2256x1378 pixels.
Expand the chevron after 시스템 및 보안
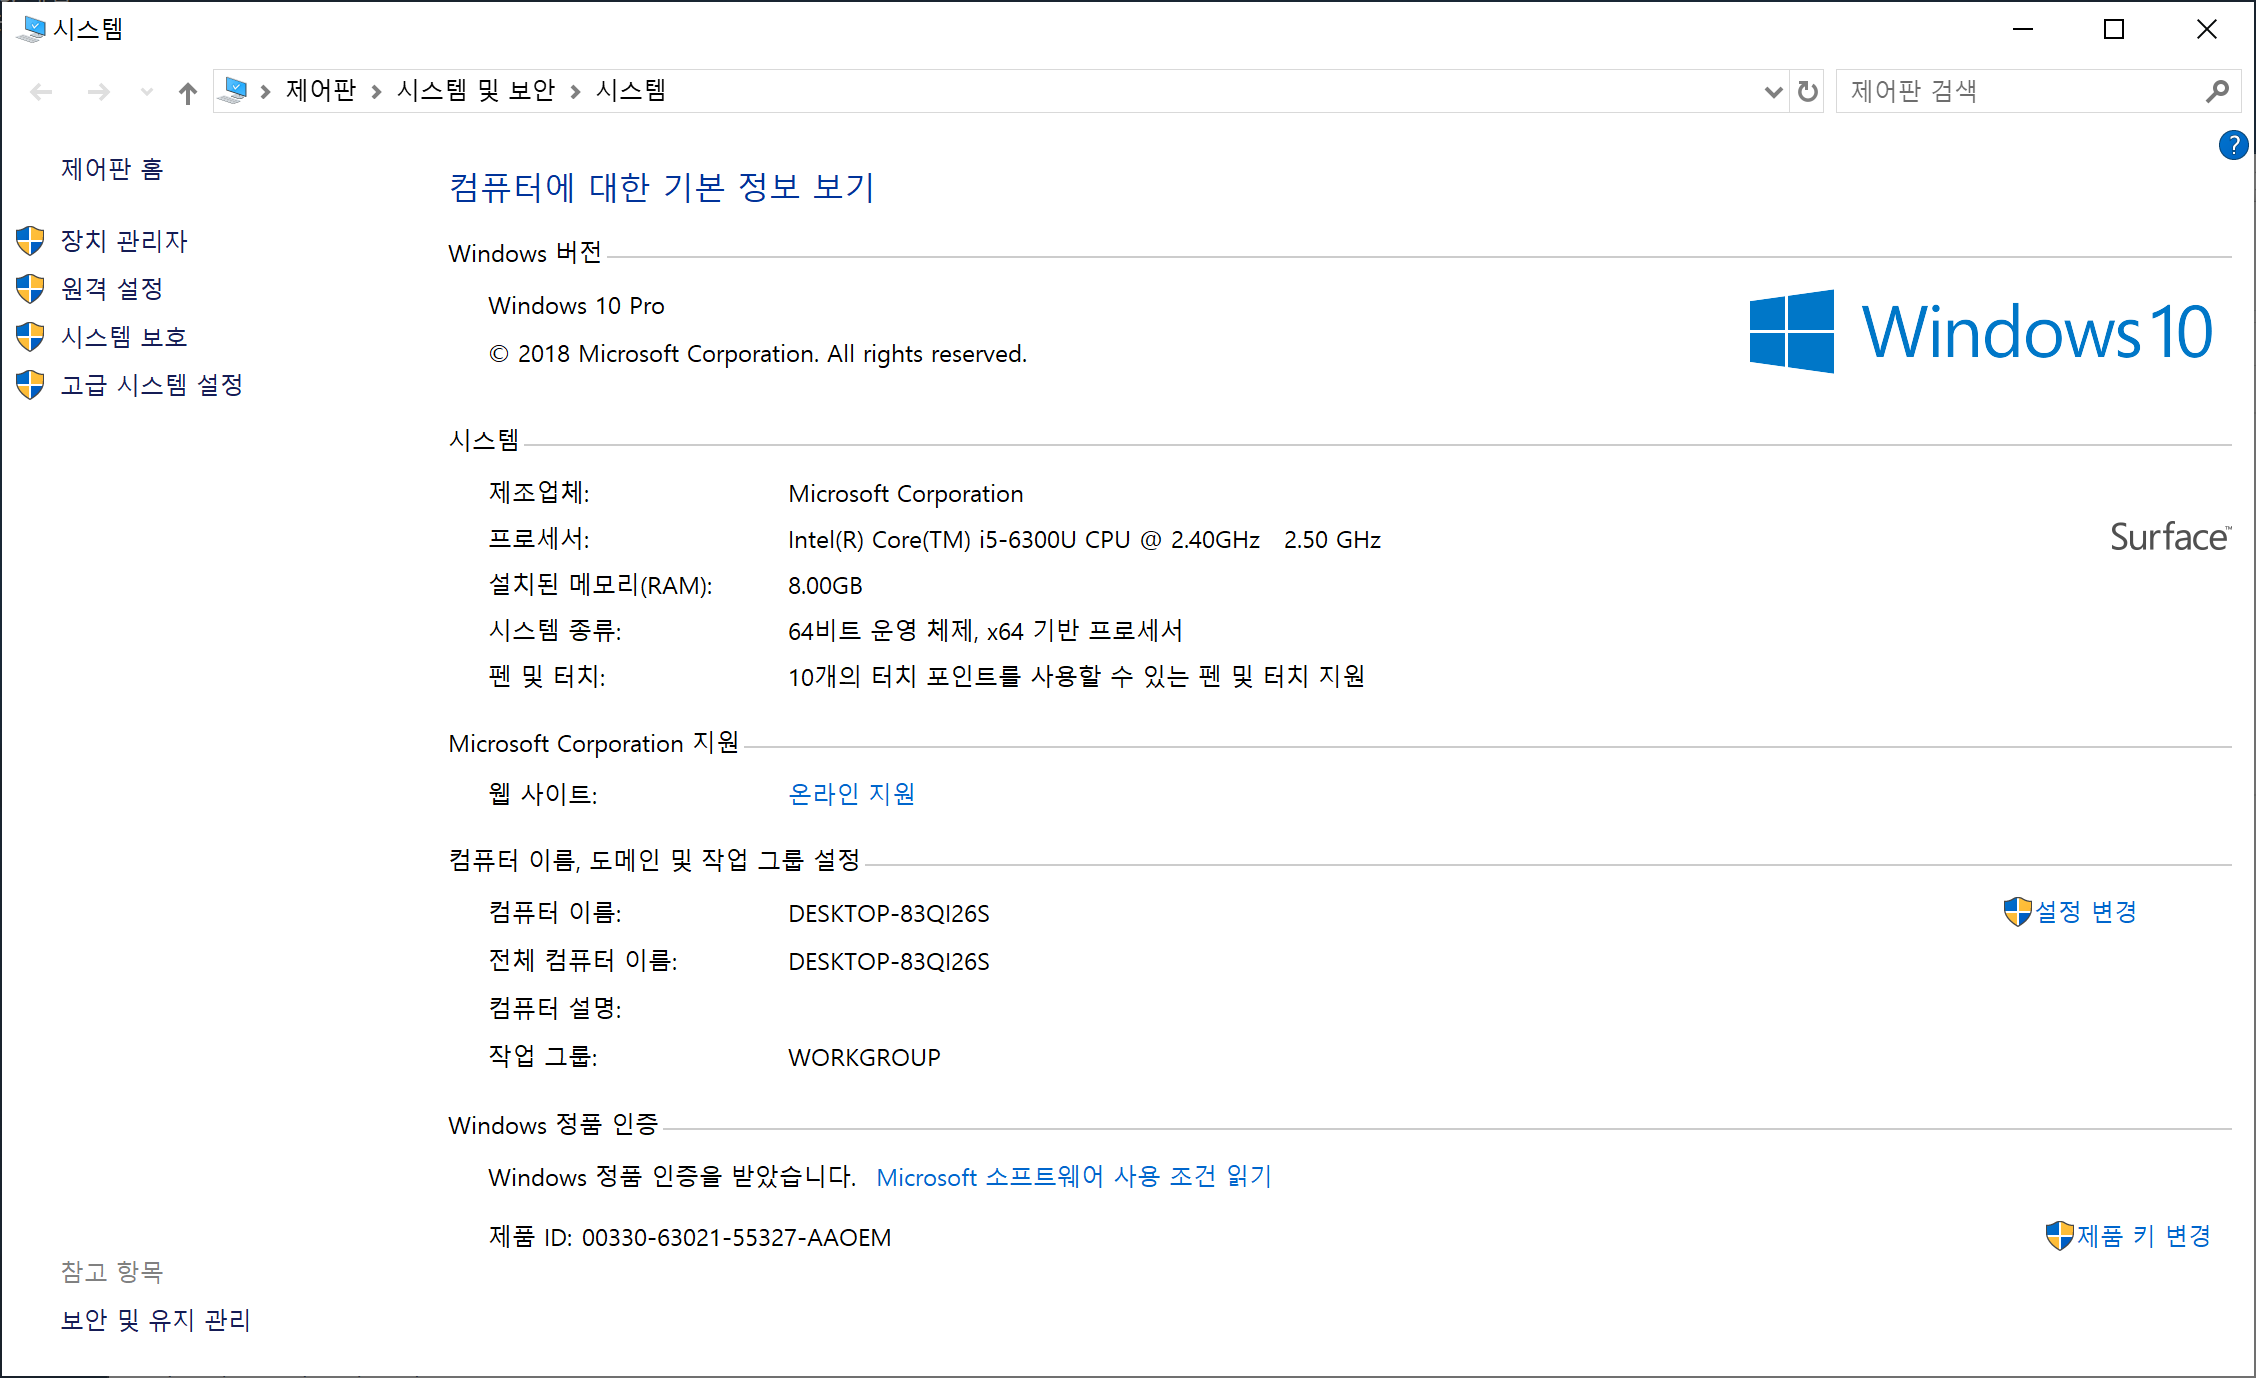tap(575, 92)
